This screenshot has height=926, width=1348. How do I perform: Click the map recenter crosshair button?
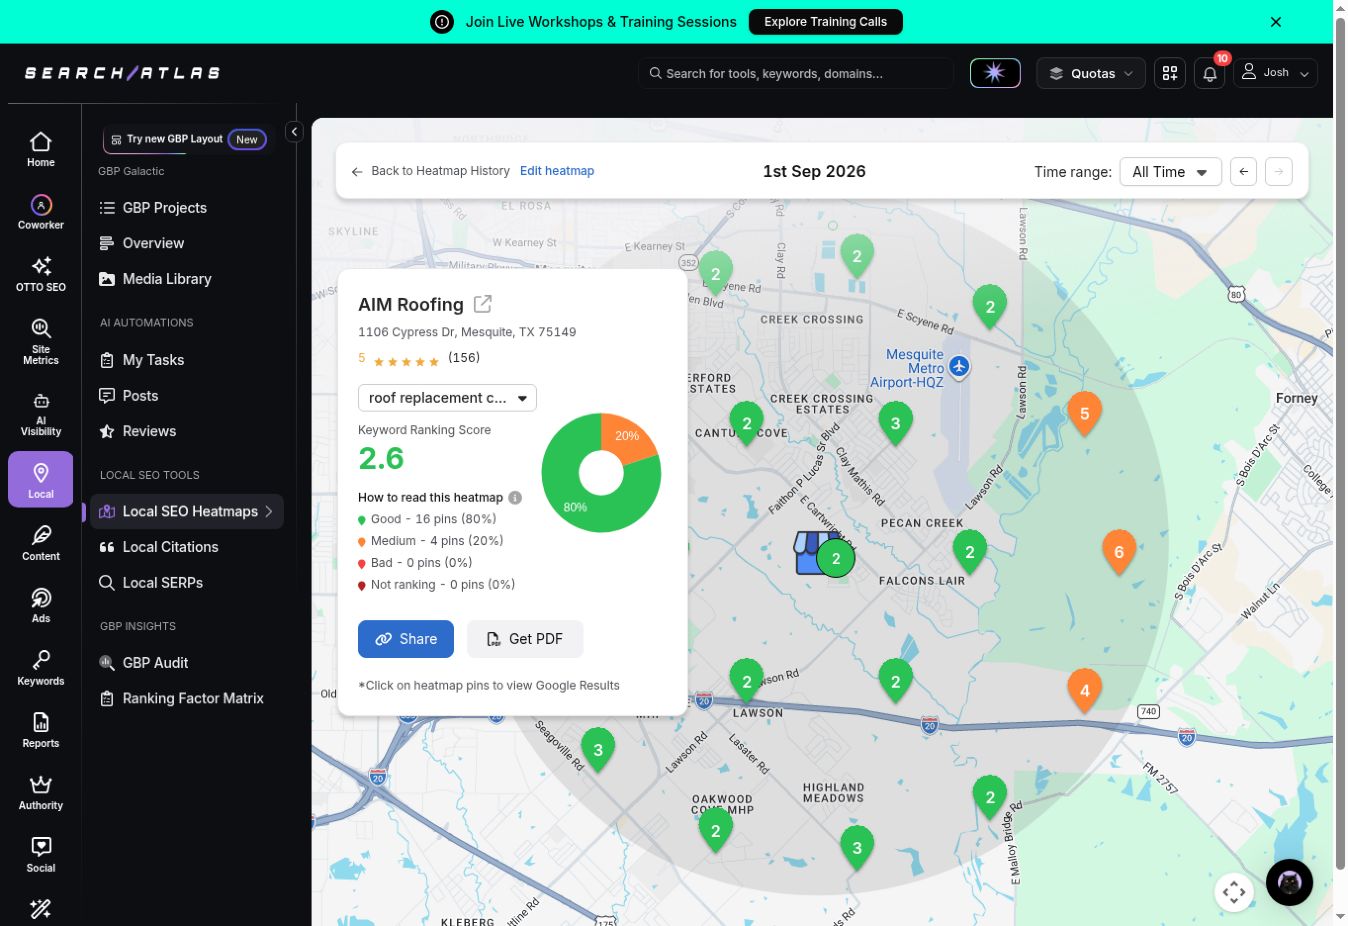coord(1234,891)
